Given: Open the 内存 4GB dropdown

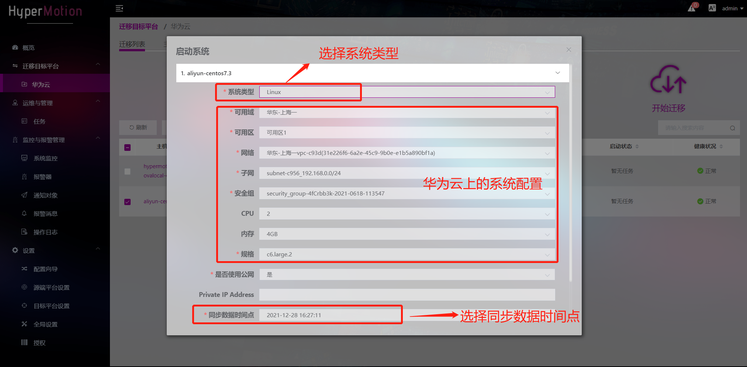Looking at the screenshot, I should [x=407, y=234].
